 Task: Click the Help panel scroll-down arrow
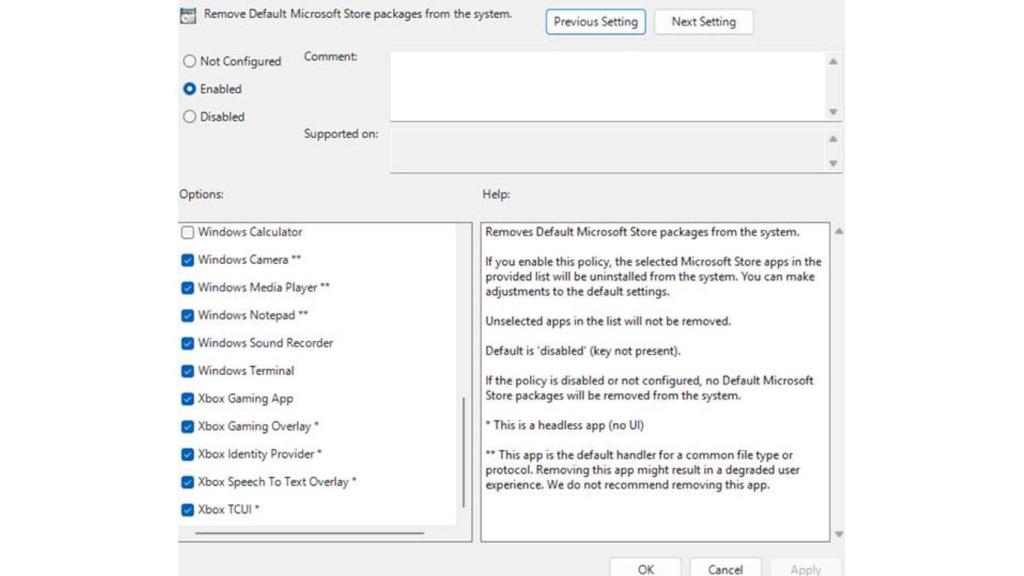[839, 533]
